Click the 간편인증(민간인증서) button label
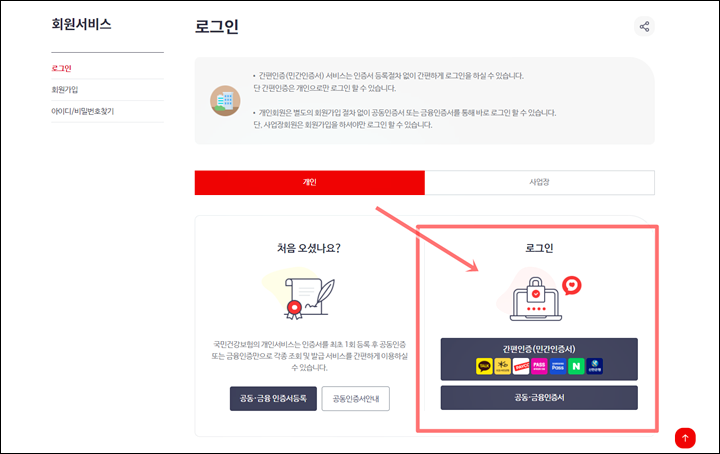 539,349
